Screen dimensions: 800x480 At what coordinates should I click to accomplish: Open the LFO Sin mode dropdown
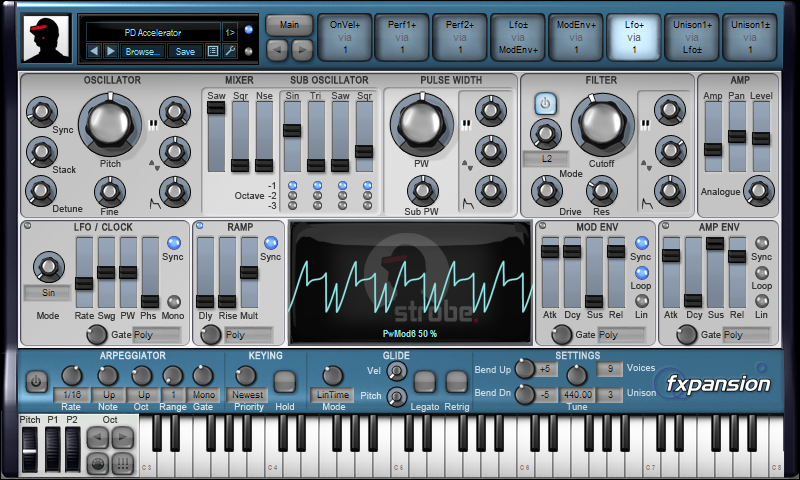[x=48, y=293]
